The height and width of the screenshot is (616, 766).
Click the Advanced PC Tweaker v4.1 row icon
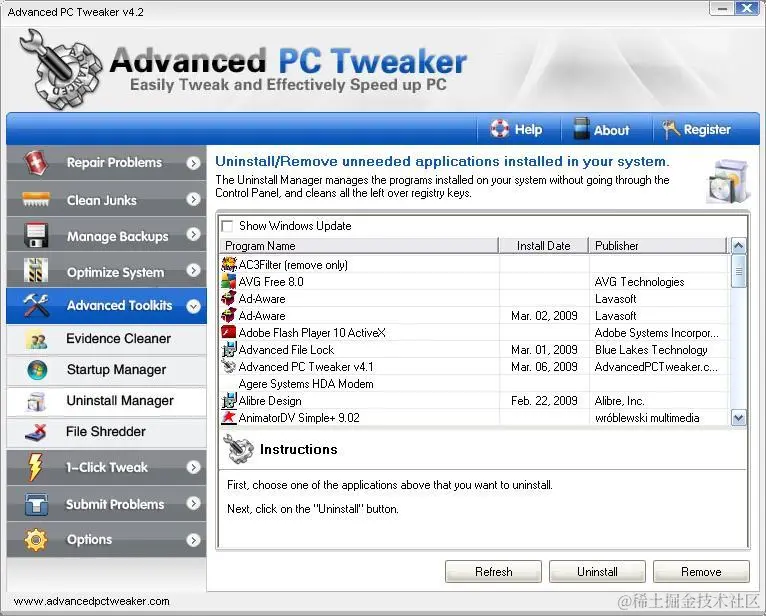point(229,366)
